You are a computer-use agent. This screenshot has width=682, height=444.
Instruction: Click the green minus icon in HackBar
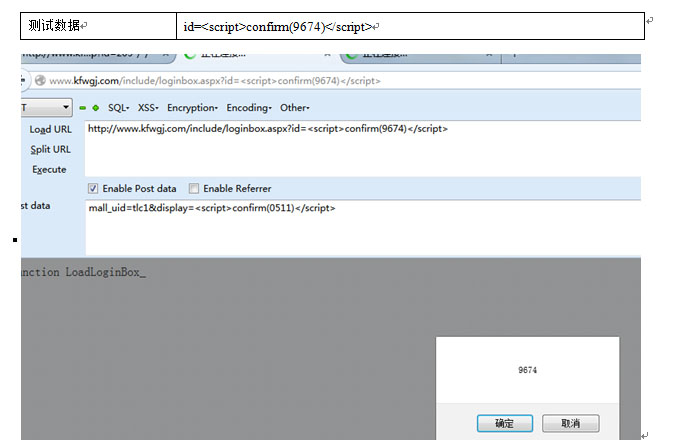click(x=83, y=108)
